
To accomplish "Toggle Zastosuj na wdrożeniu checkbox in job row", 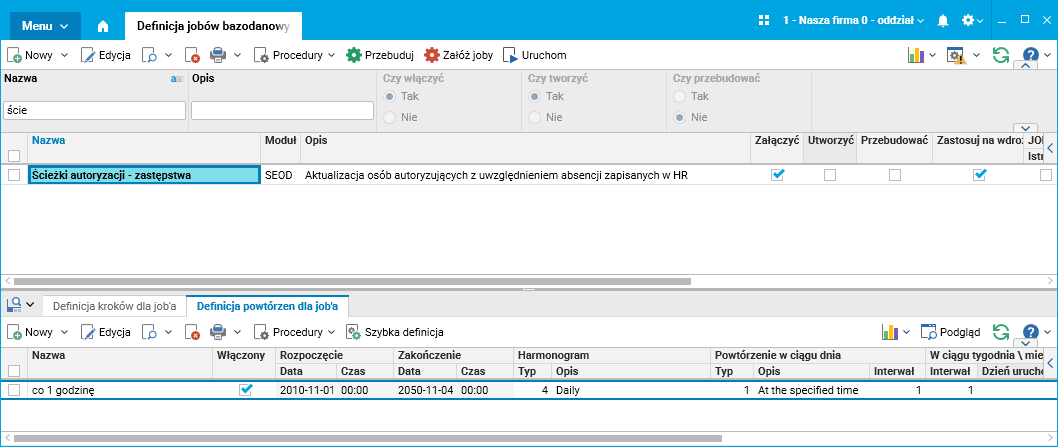I will [x=979, y=175].
